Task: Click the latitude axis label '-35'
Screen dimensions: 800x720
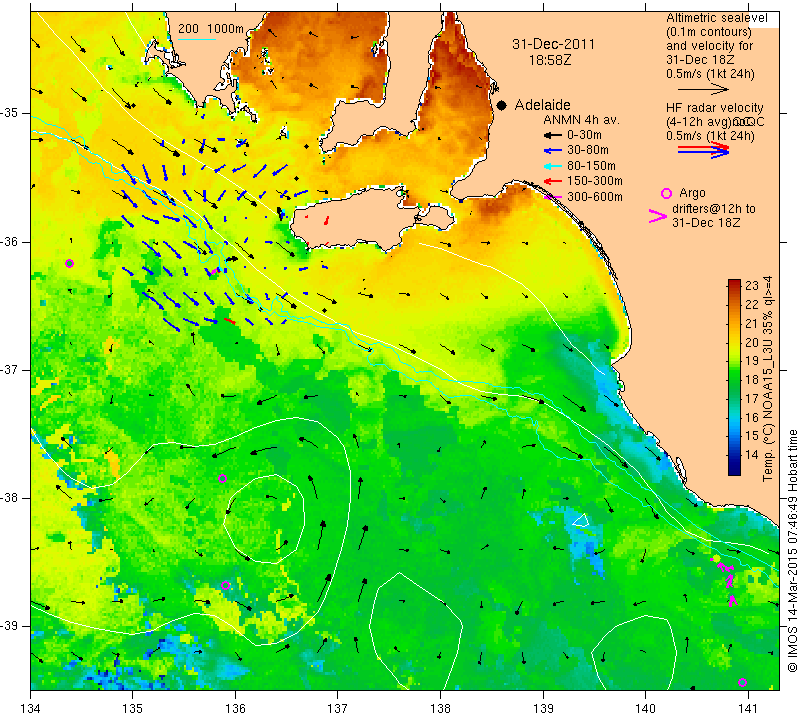Action: click(x=10, y=113)
